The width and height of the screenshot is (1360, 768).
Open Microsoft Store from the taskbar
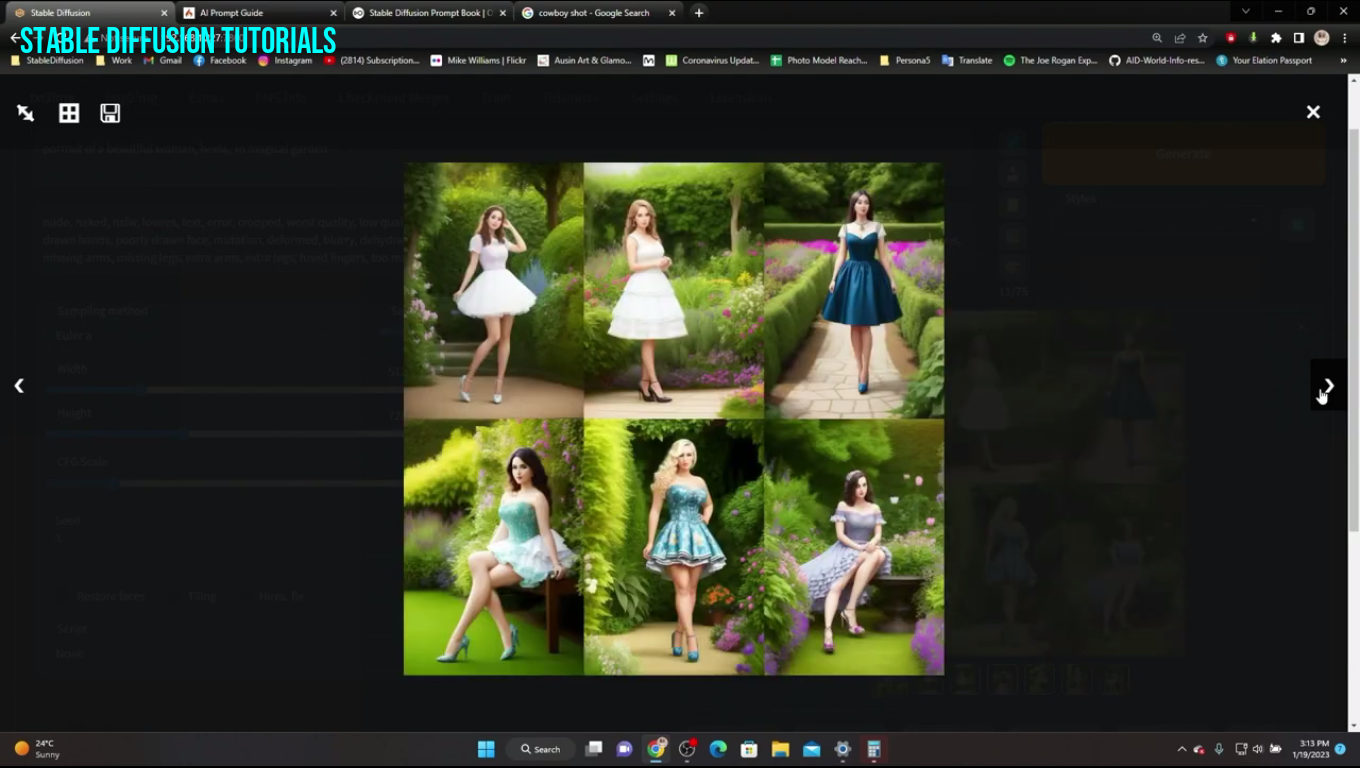click(x=749, y=749)
